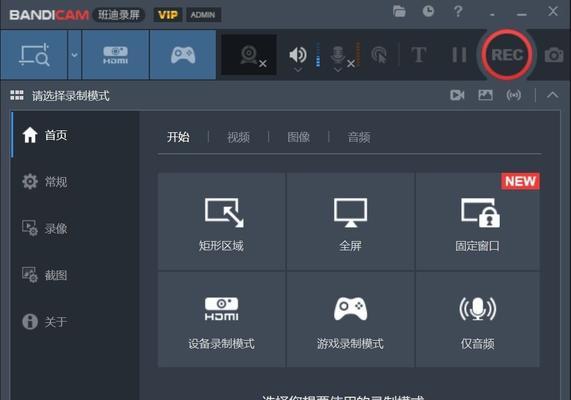Expand microphone settings chevron below mic icon
The image size is (571, 400).
(x=338, y=70)
